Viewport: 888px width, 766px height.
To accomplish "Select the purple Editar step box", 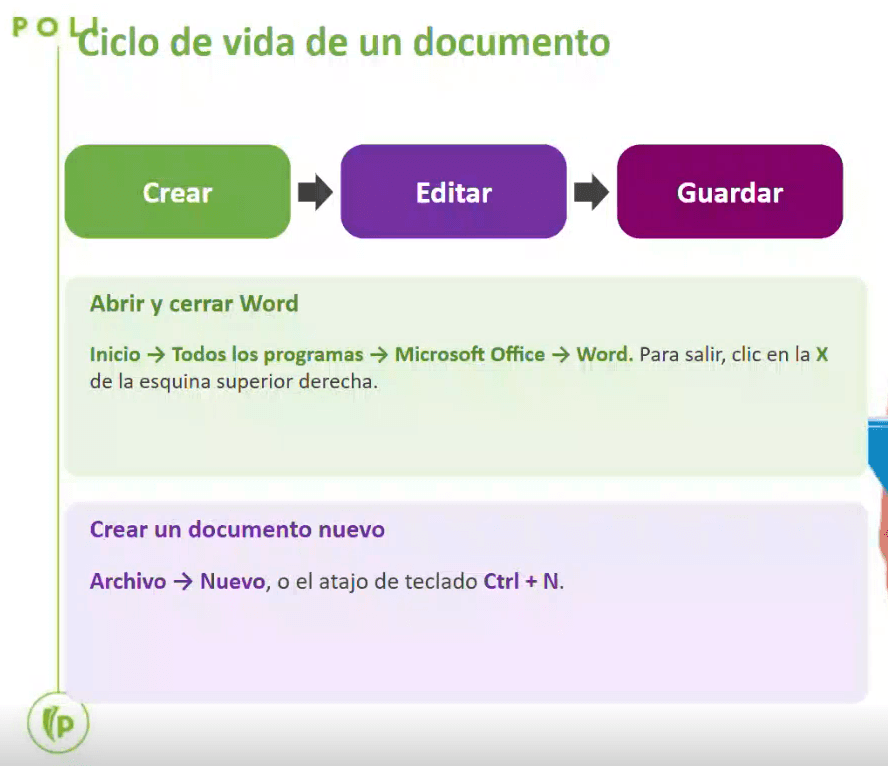I will [454, 191].
